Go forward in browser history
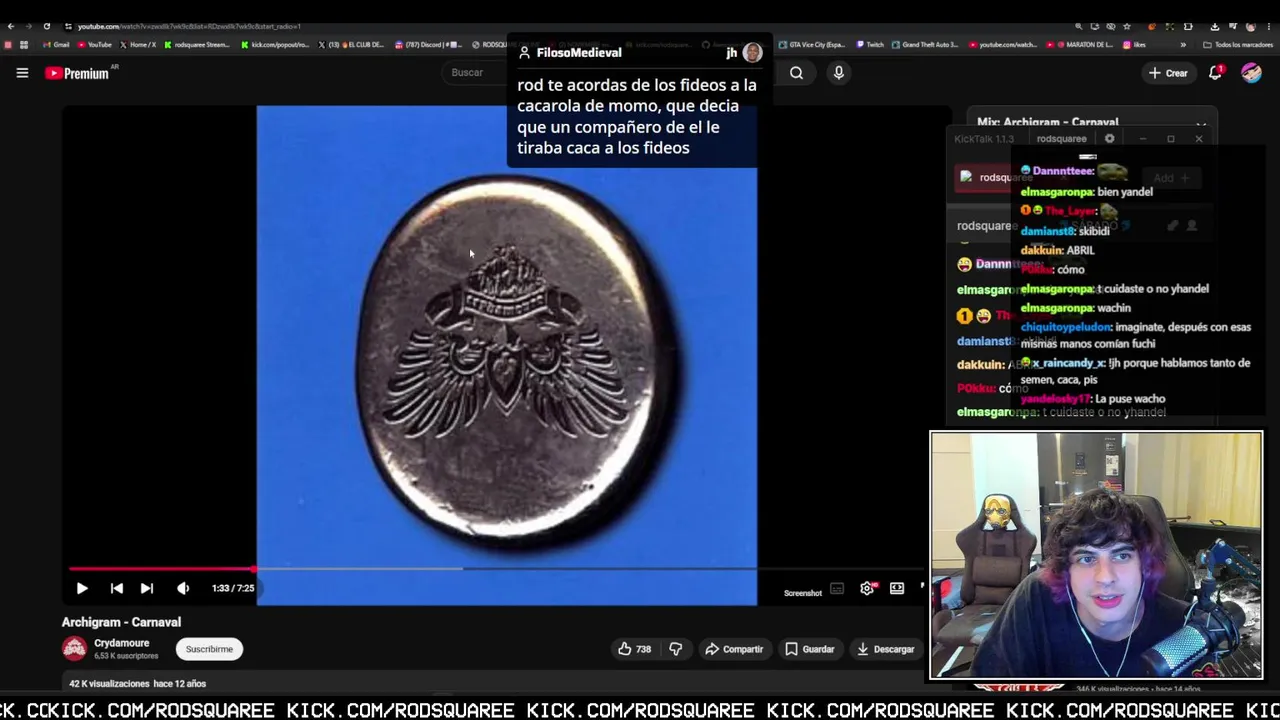 pyautogui.click(x=28, y=26)
